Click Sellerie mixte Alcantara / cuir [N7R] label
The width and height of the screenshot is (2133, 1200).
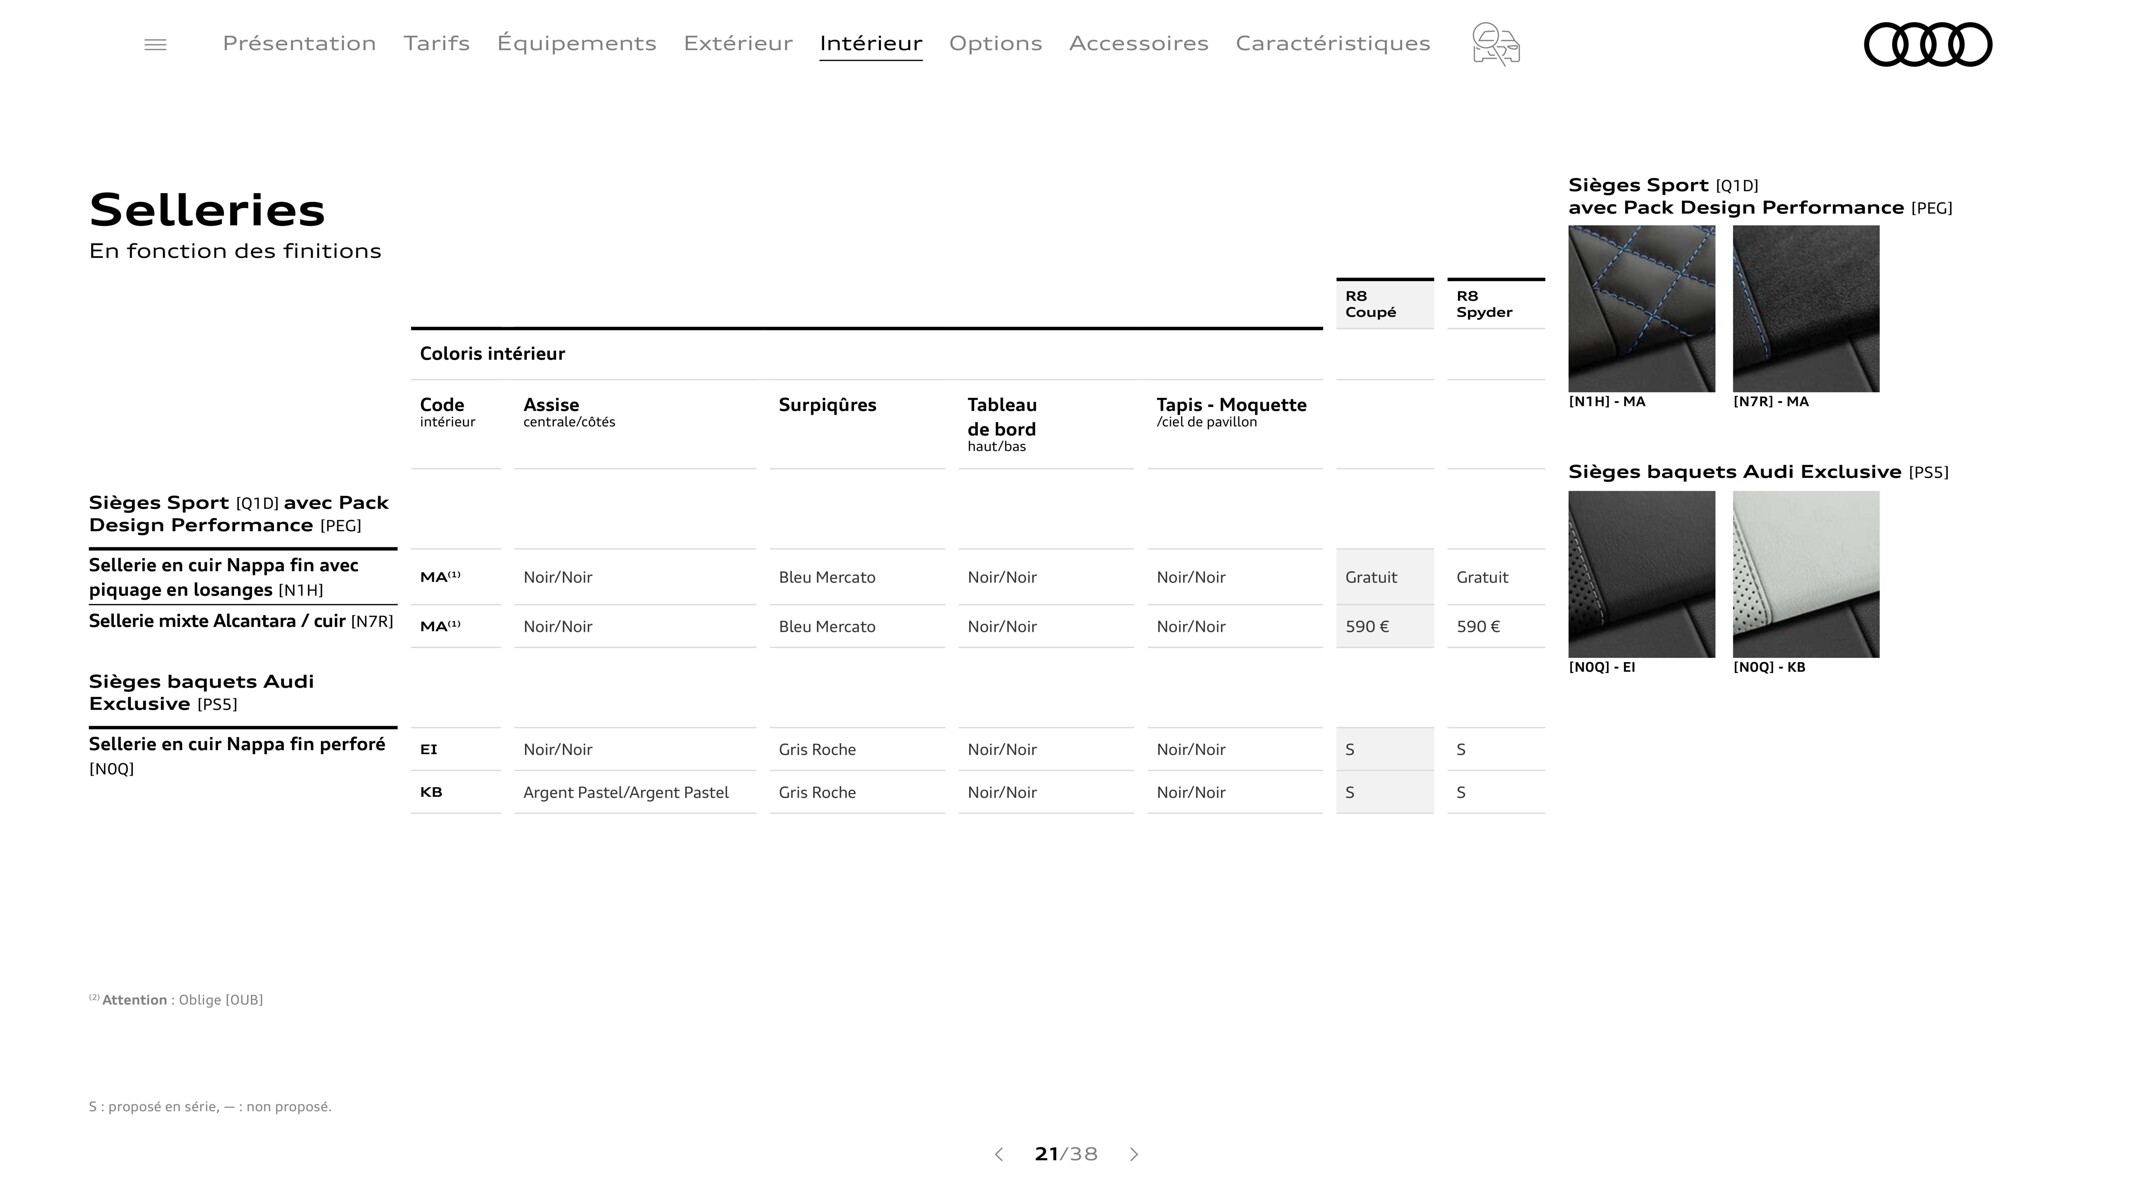pyautogui.click(x=241, y=621)
